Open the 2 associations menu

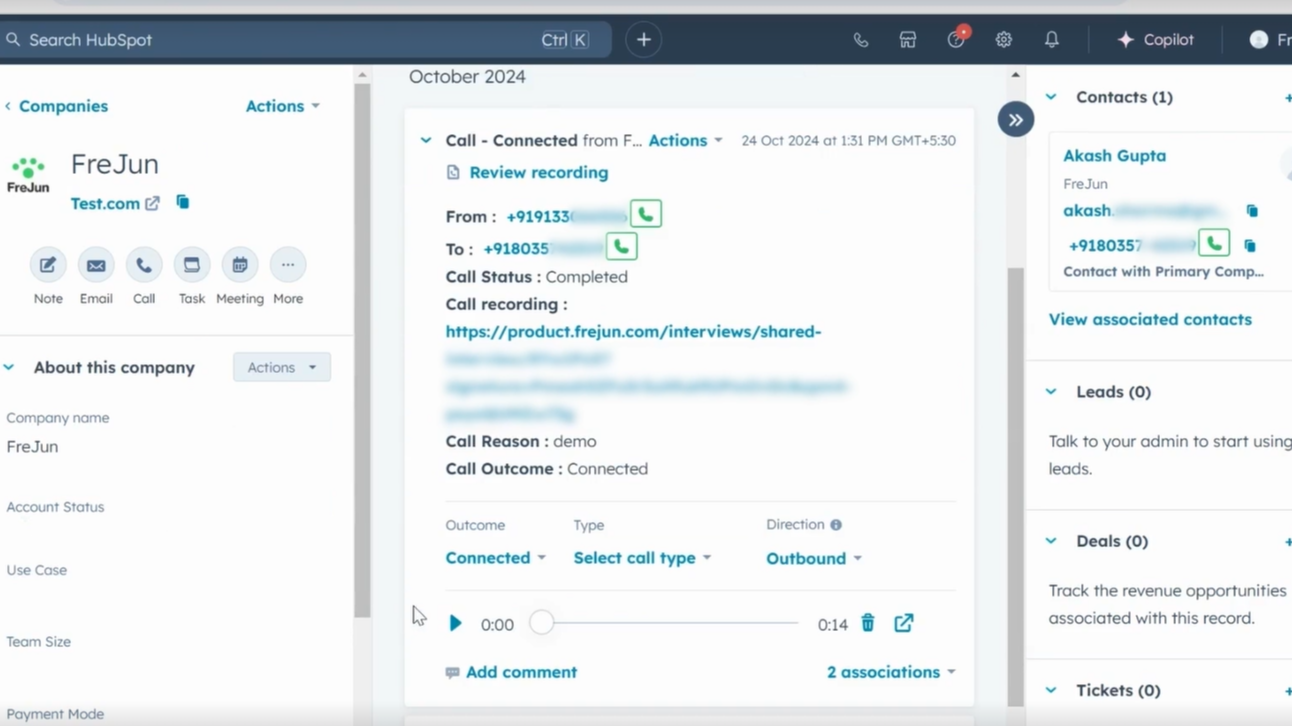click(890, 672)
